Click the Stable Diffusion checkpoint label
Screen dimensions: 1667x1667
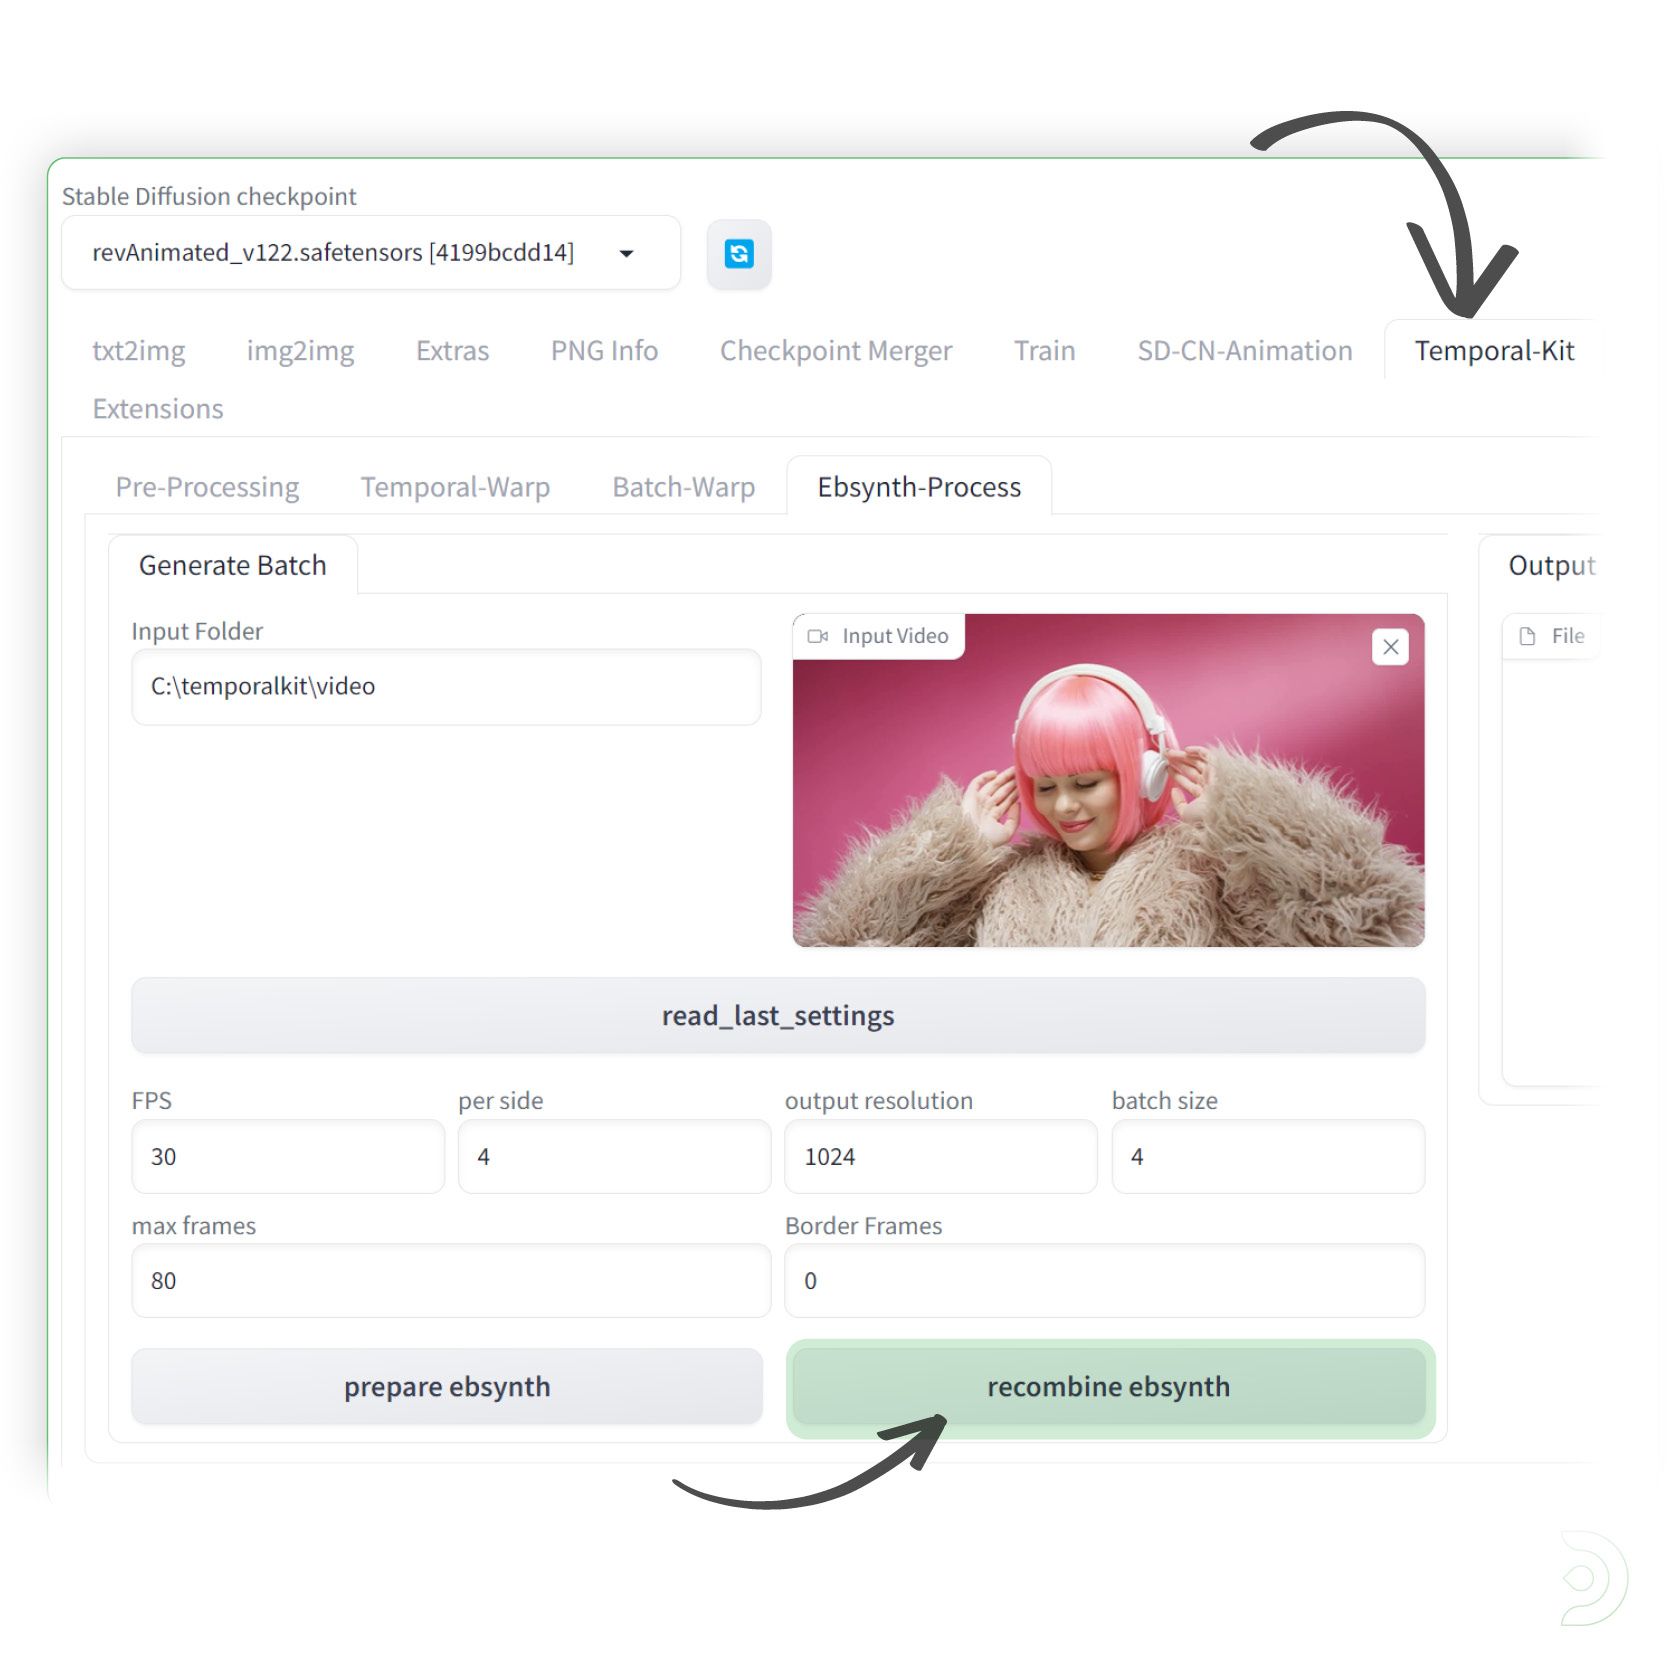(209, 196)
